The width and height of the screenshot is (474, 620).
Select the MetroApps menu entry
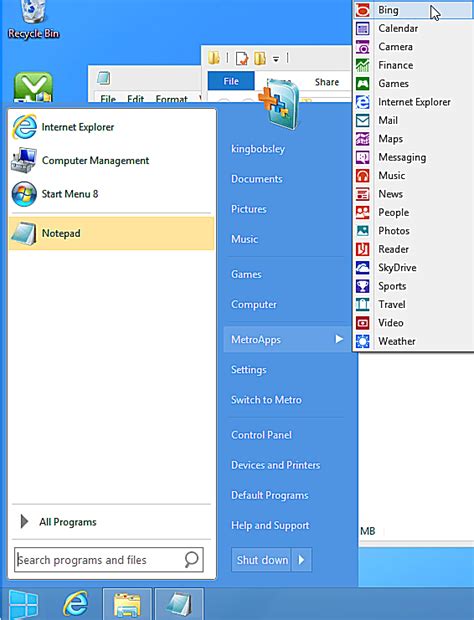tap(287, 339)
